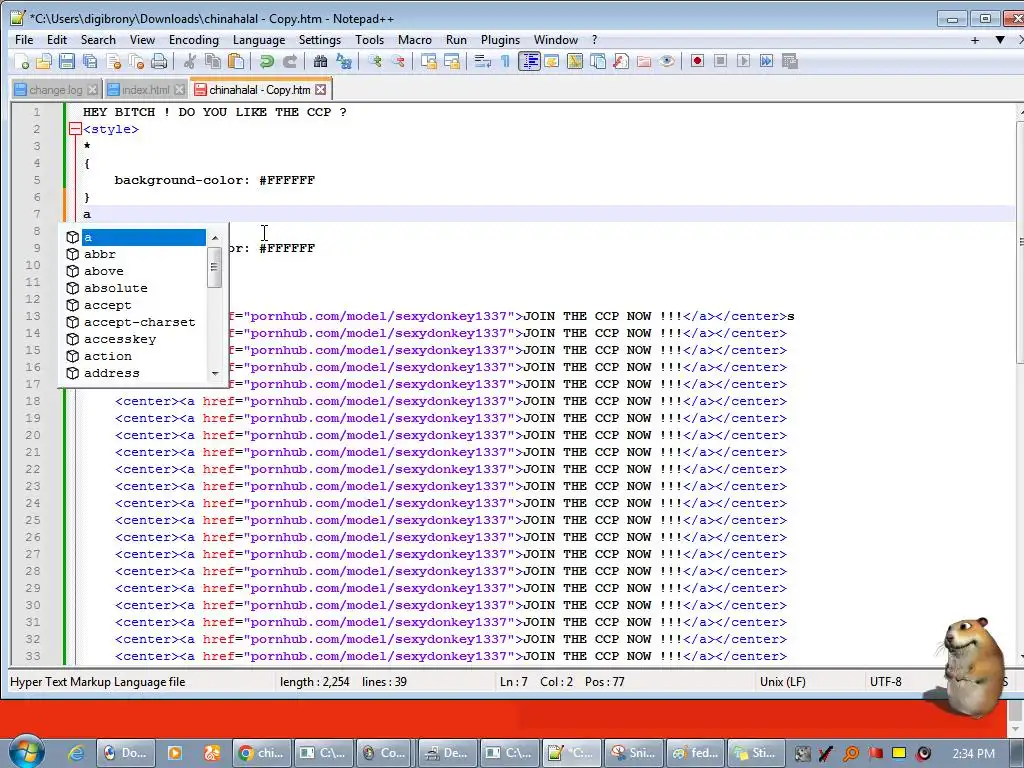The width and height of the screenshot is (1024, 768).
Task: Save the current file via toolbar
Action: (67, 61)
